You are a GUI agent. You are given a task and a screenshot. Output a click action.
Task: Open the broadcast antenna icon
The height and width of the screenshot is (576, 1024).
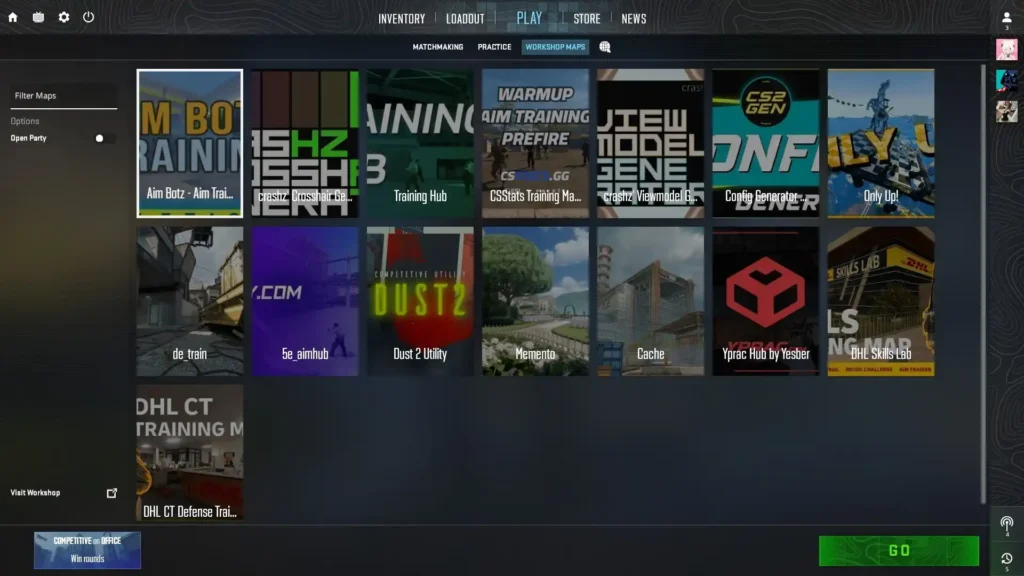1006,523
